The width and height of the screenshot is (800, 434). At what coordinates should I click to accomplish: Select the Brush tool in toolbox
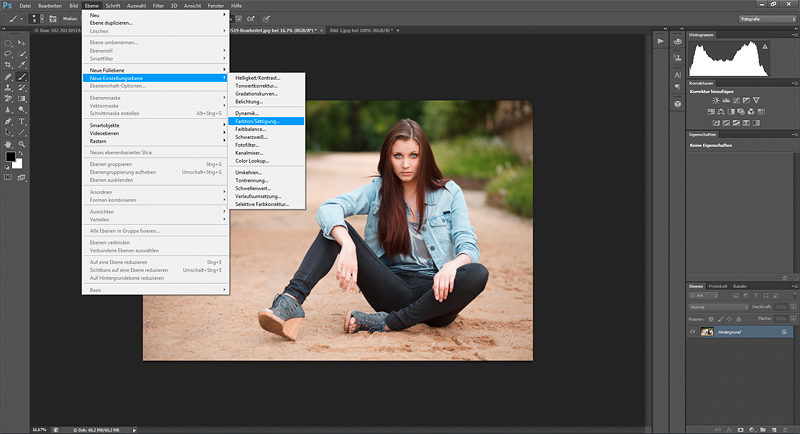tap(21, 76)
